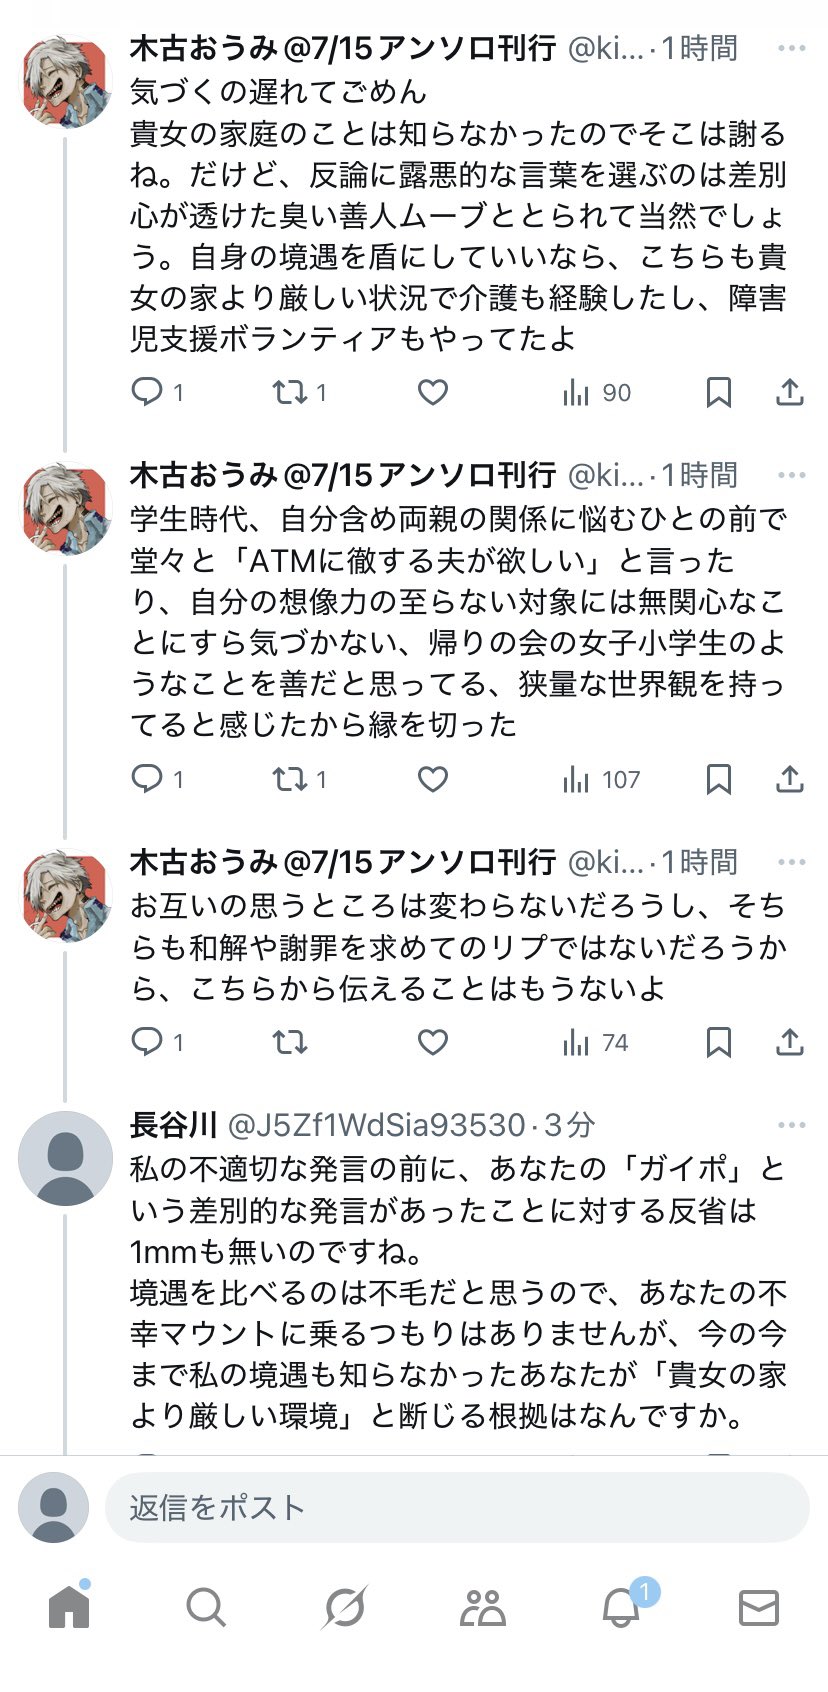Retweet the first tweet with 90 views
Screen dimensions: 828x1692
tap(291, 392)
